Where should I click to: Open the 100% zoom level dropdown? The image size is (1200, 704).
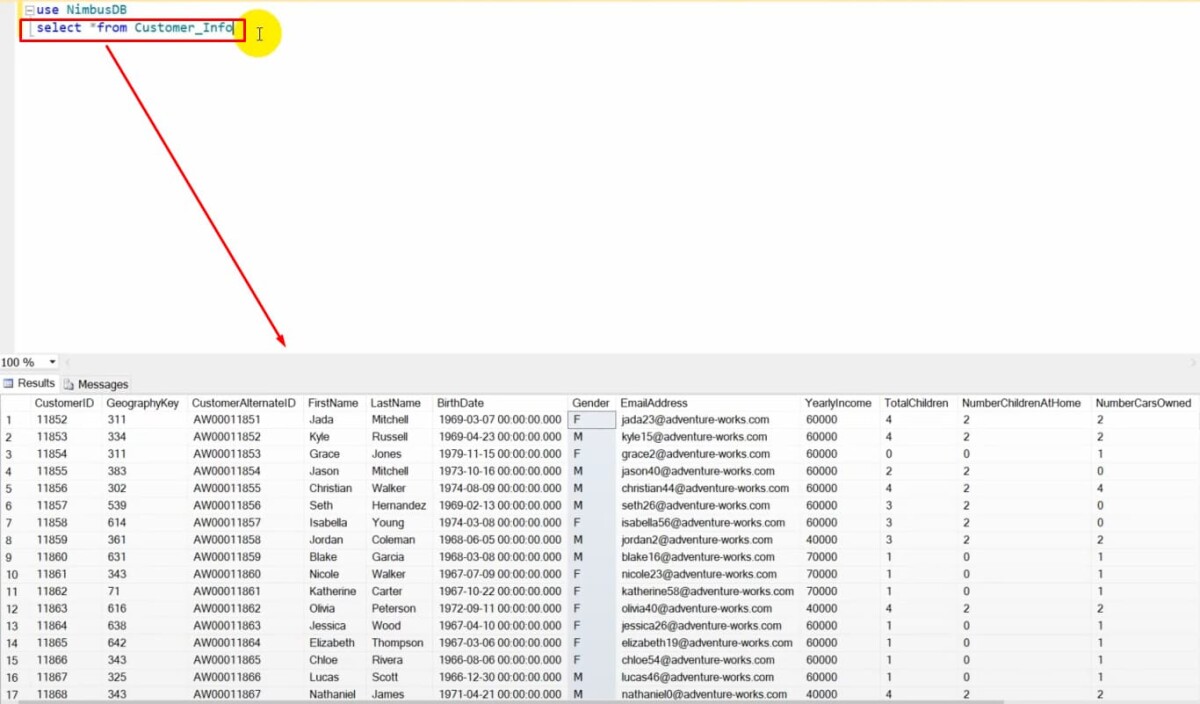tap(52, 362)
